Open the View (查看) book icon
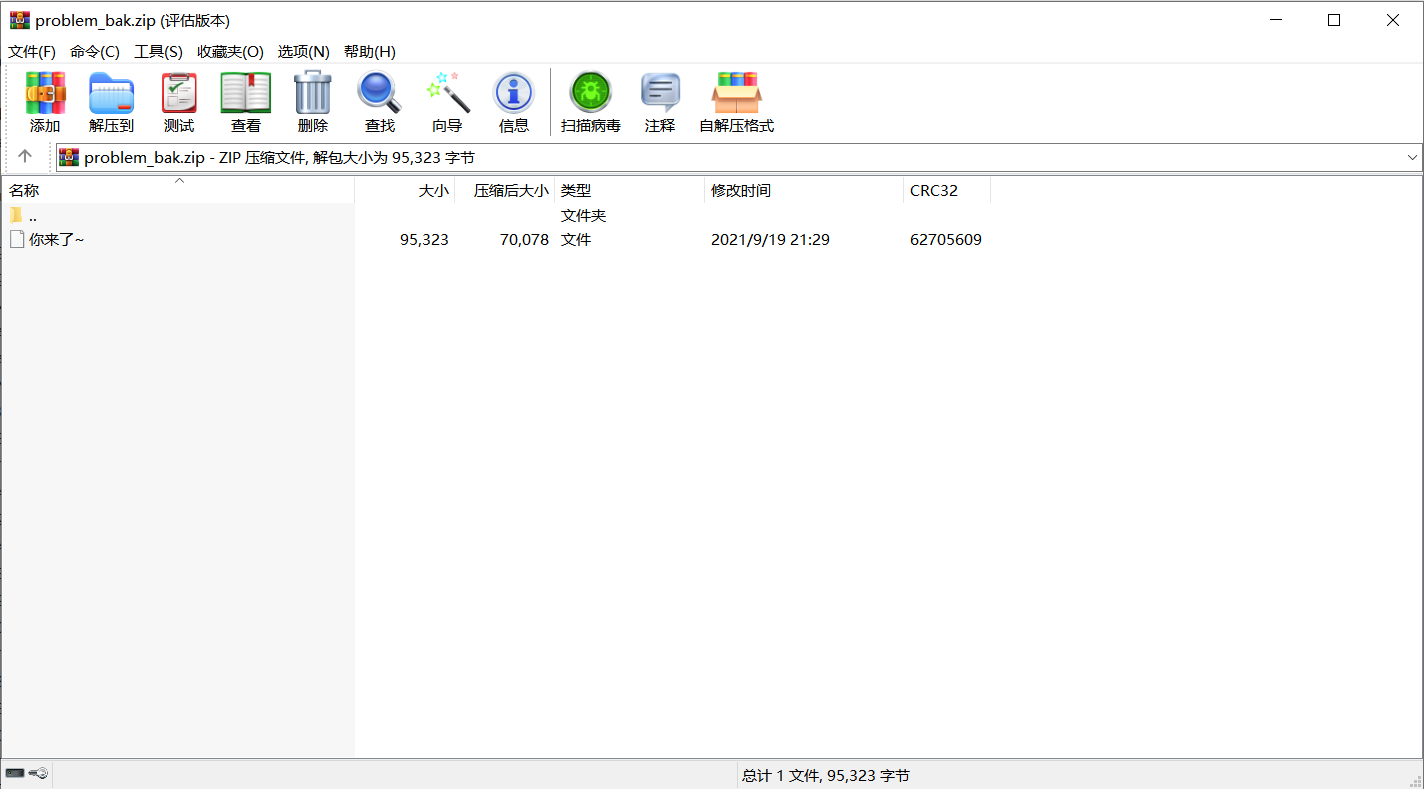Screen dimensions: 1424x789 click(x=246, y=102)
